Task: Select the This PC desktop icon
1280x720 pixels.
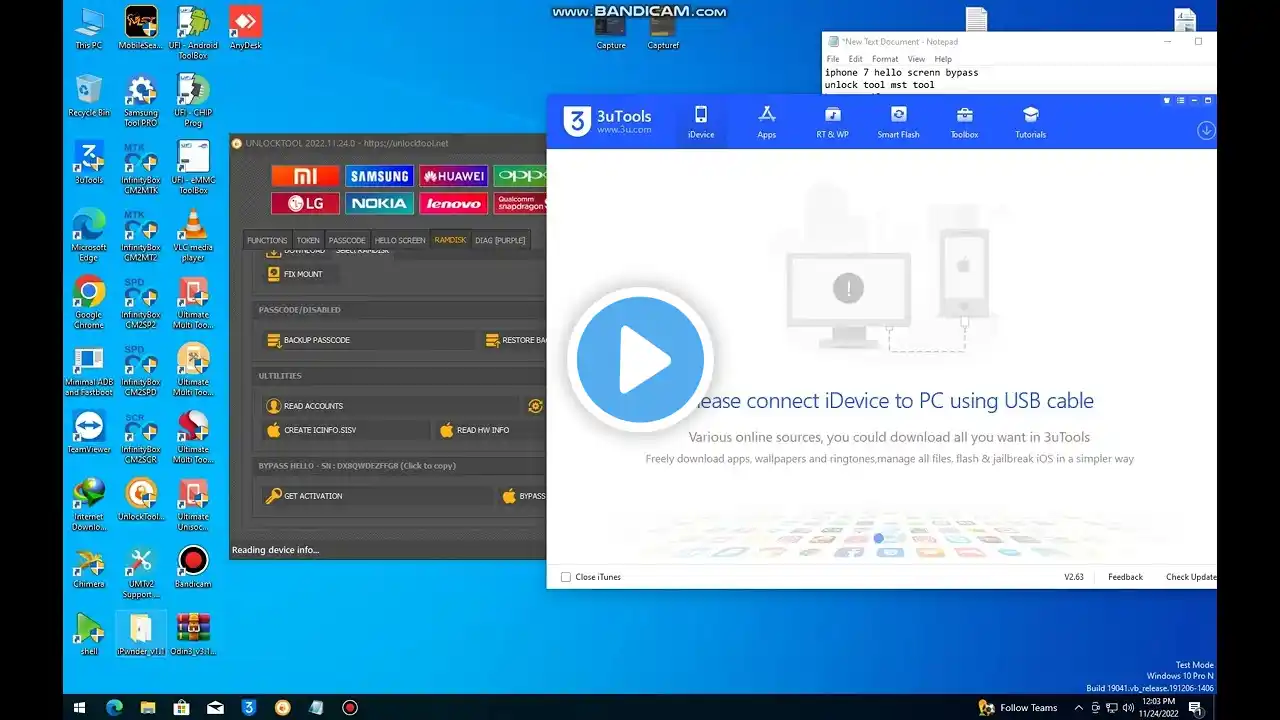Action: tap(89, 28)
